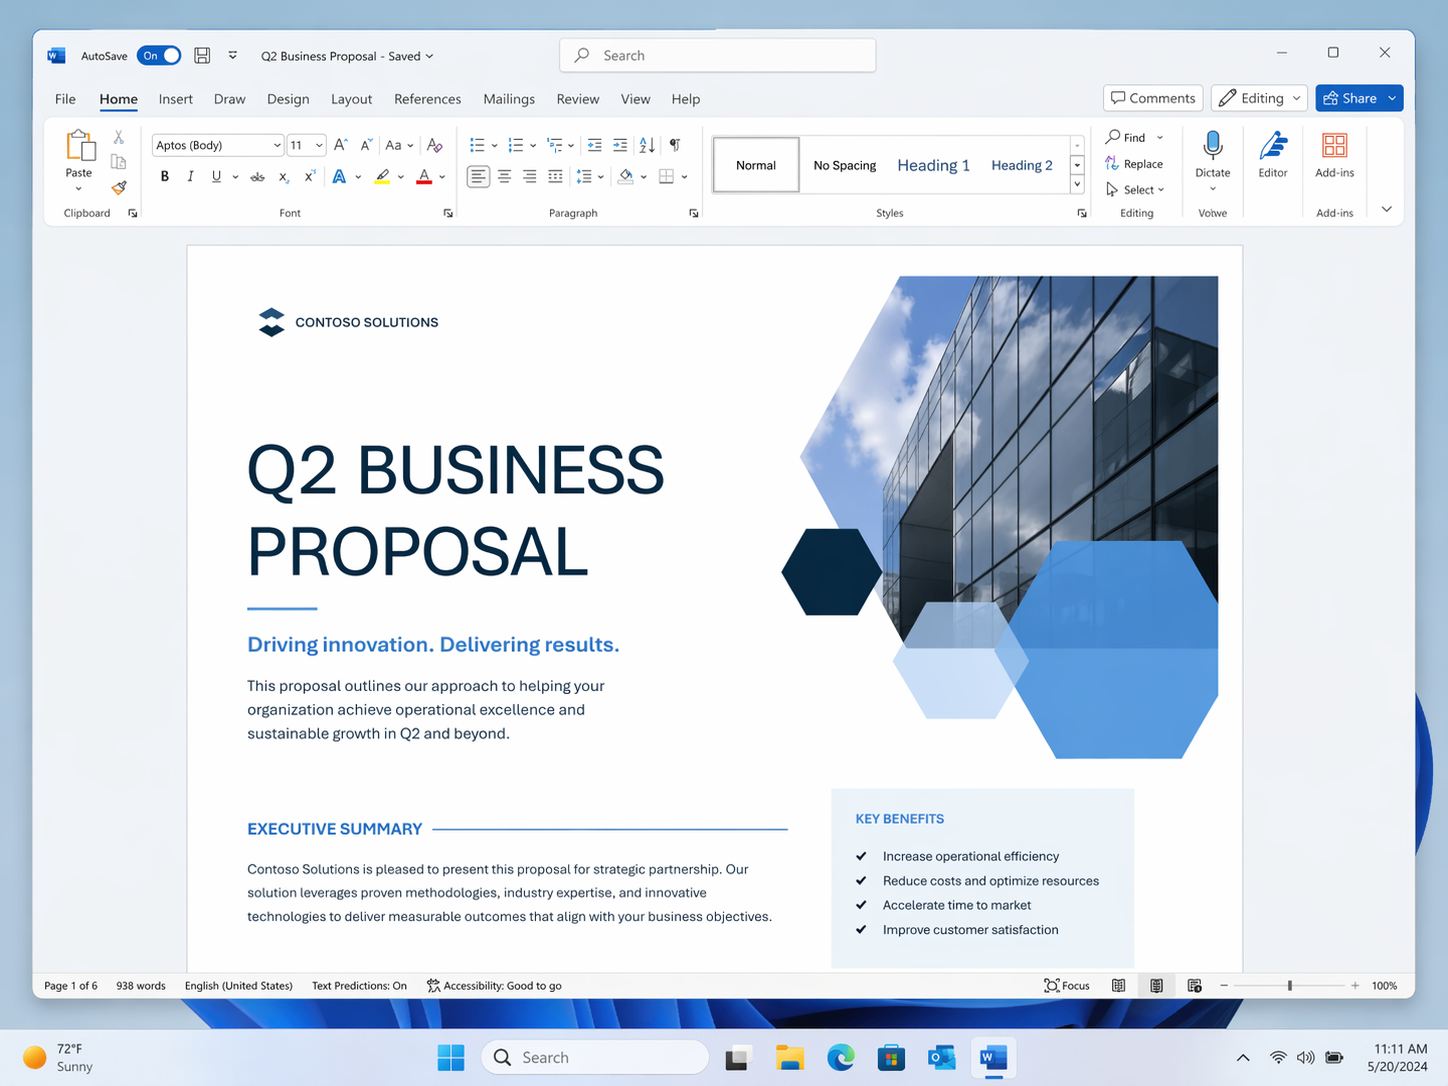
Task: Switch to the Review tab
Action: click(x=578, y=99)
